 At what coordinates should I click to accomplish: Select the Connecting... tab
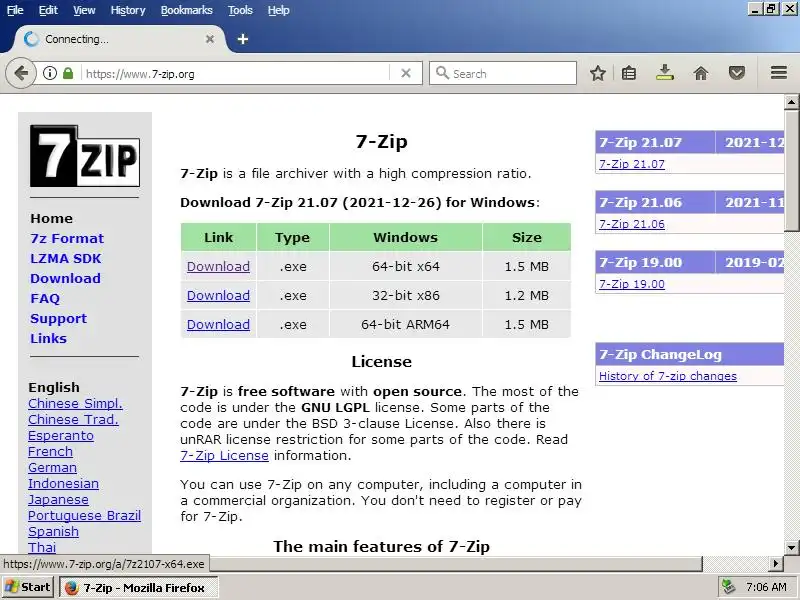(x=120, y=39)
